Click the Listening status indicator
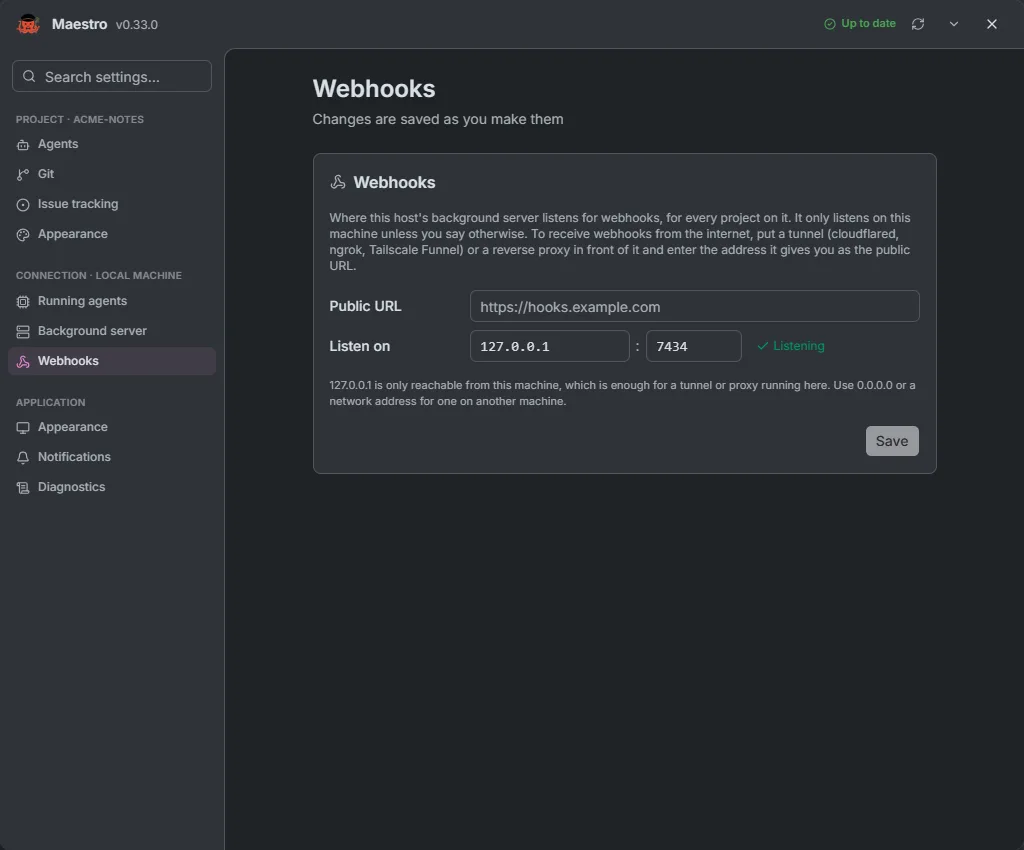This screenshot has height=850, width=1024. tap(790, 346)
